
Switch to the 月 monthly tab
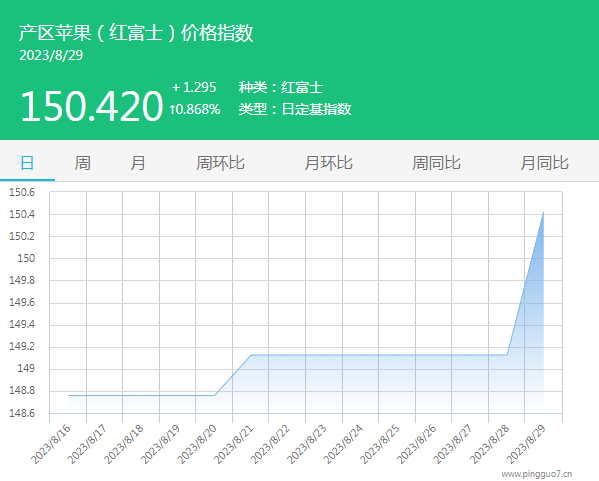(138, 163)
